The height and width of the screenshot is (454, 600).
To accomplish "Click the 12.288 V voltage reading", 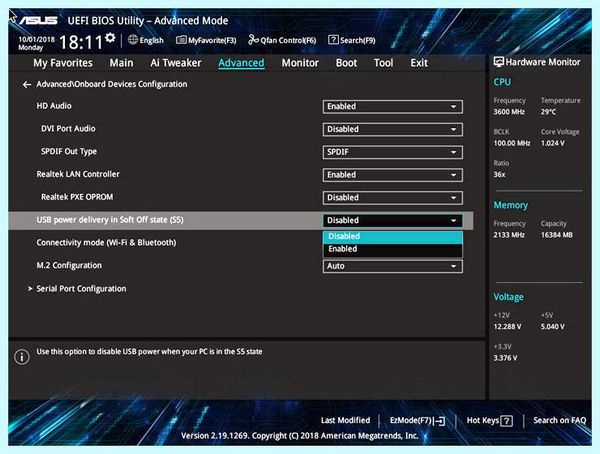I will pos(507,327).
